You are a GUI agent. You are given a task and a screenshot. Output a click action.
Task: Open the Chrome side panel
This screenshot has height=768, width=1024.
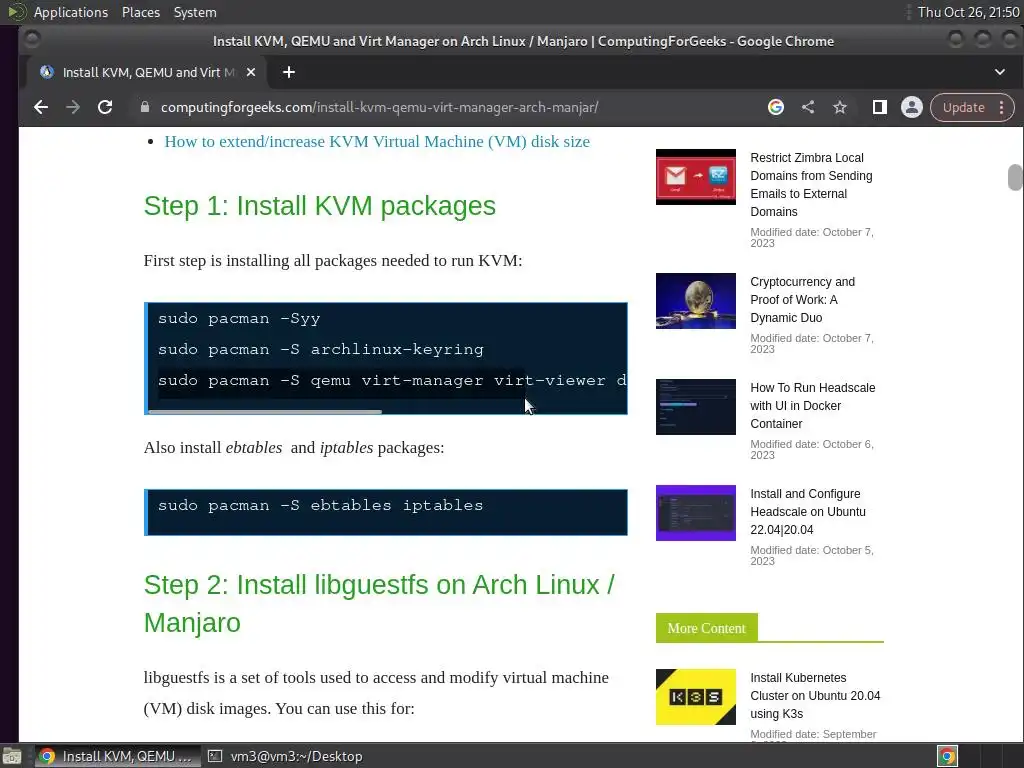tap(880, 107)
